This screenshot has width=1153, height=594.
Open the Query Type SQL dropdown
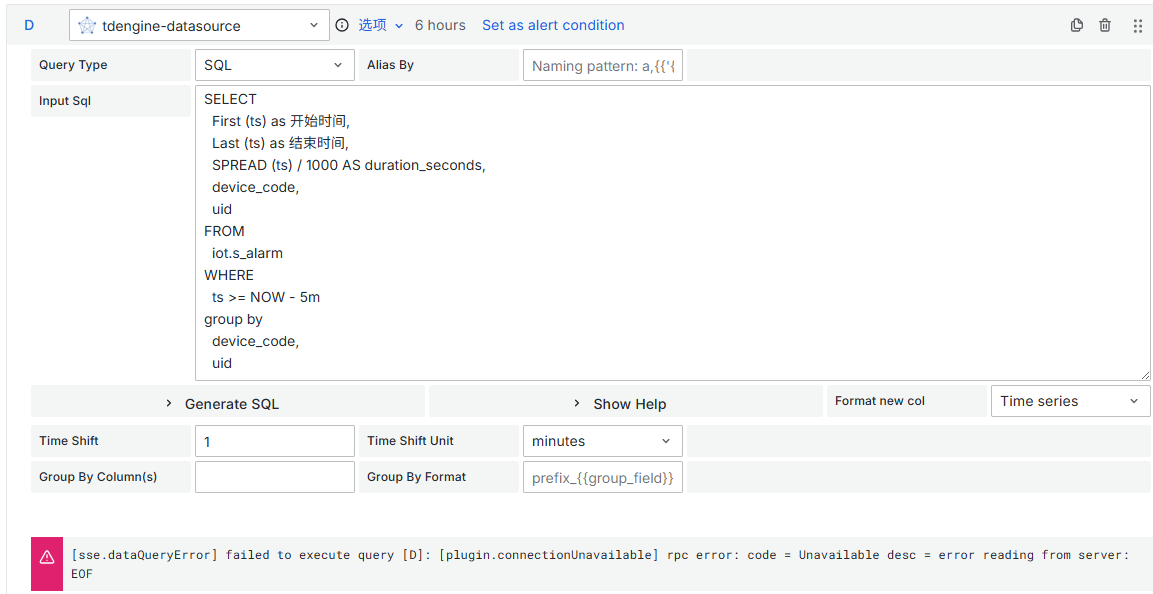pos(274,65)
